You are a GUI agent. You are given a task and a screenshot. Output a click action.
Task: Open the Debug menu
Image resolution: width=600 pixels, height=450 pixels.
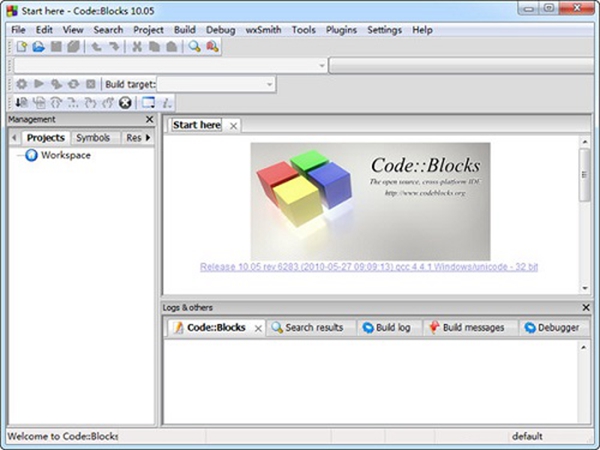[220, 30]
